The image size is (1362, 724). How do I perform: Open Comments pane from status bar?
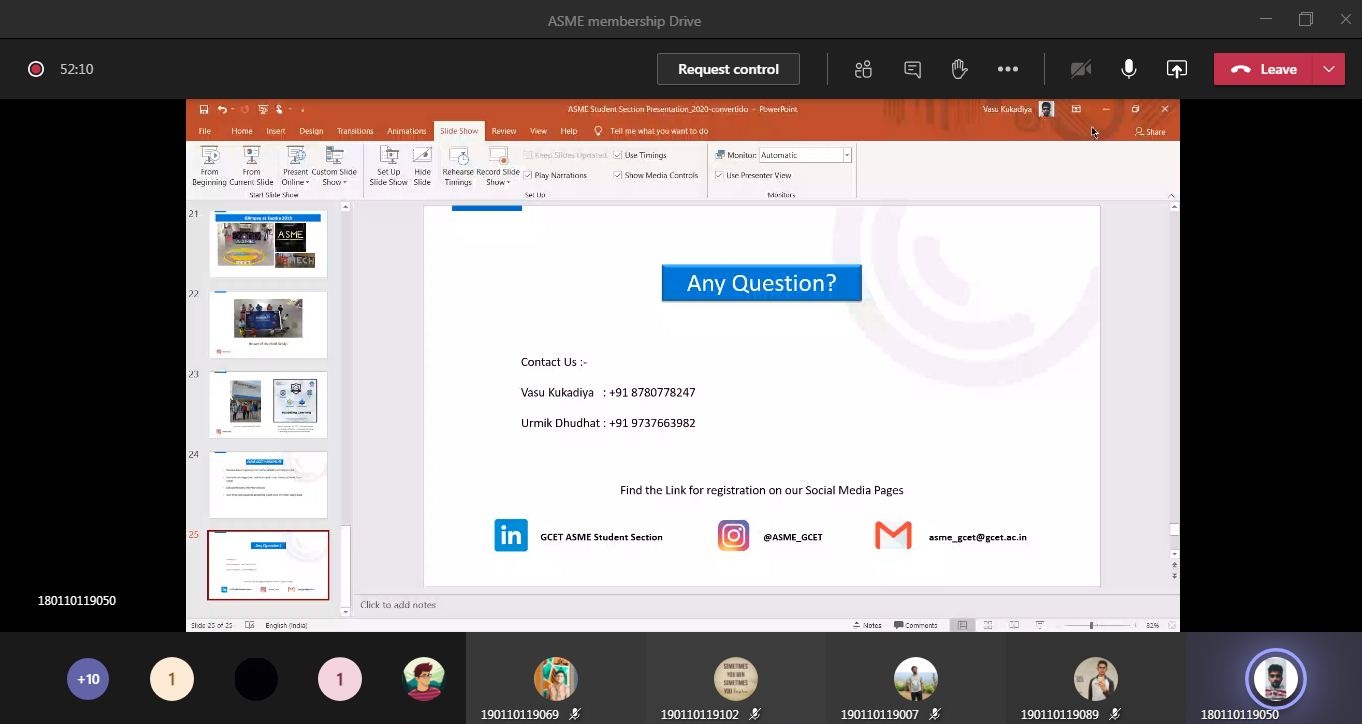coord(916,625)
